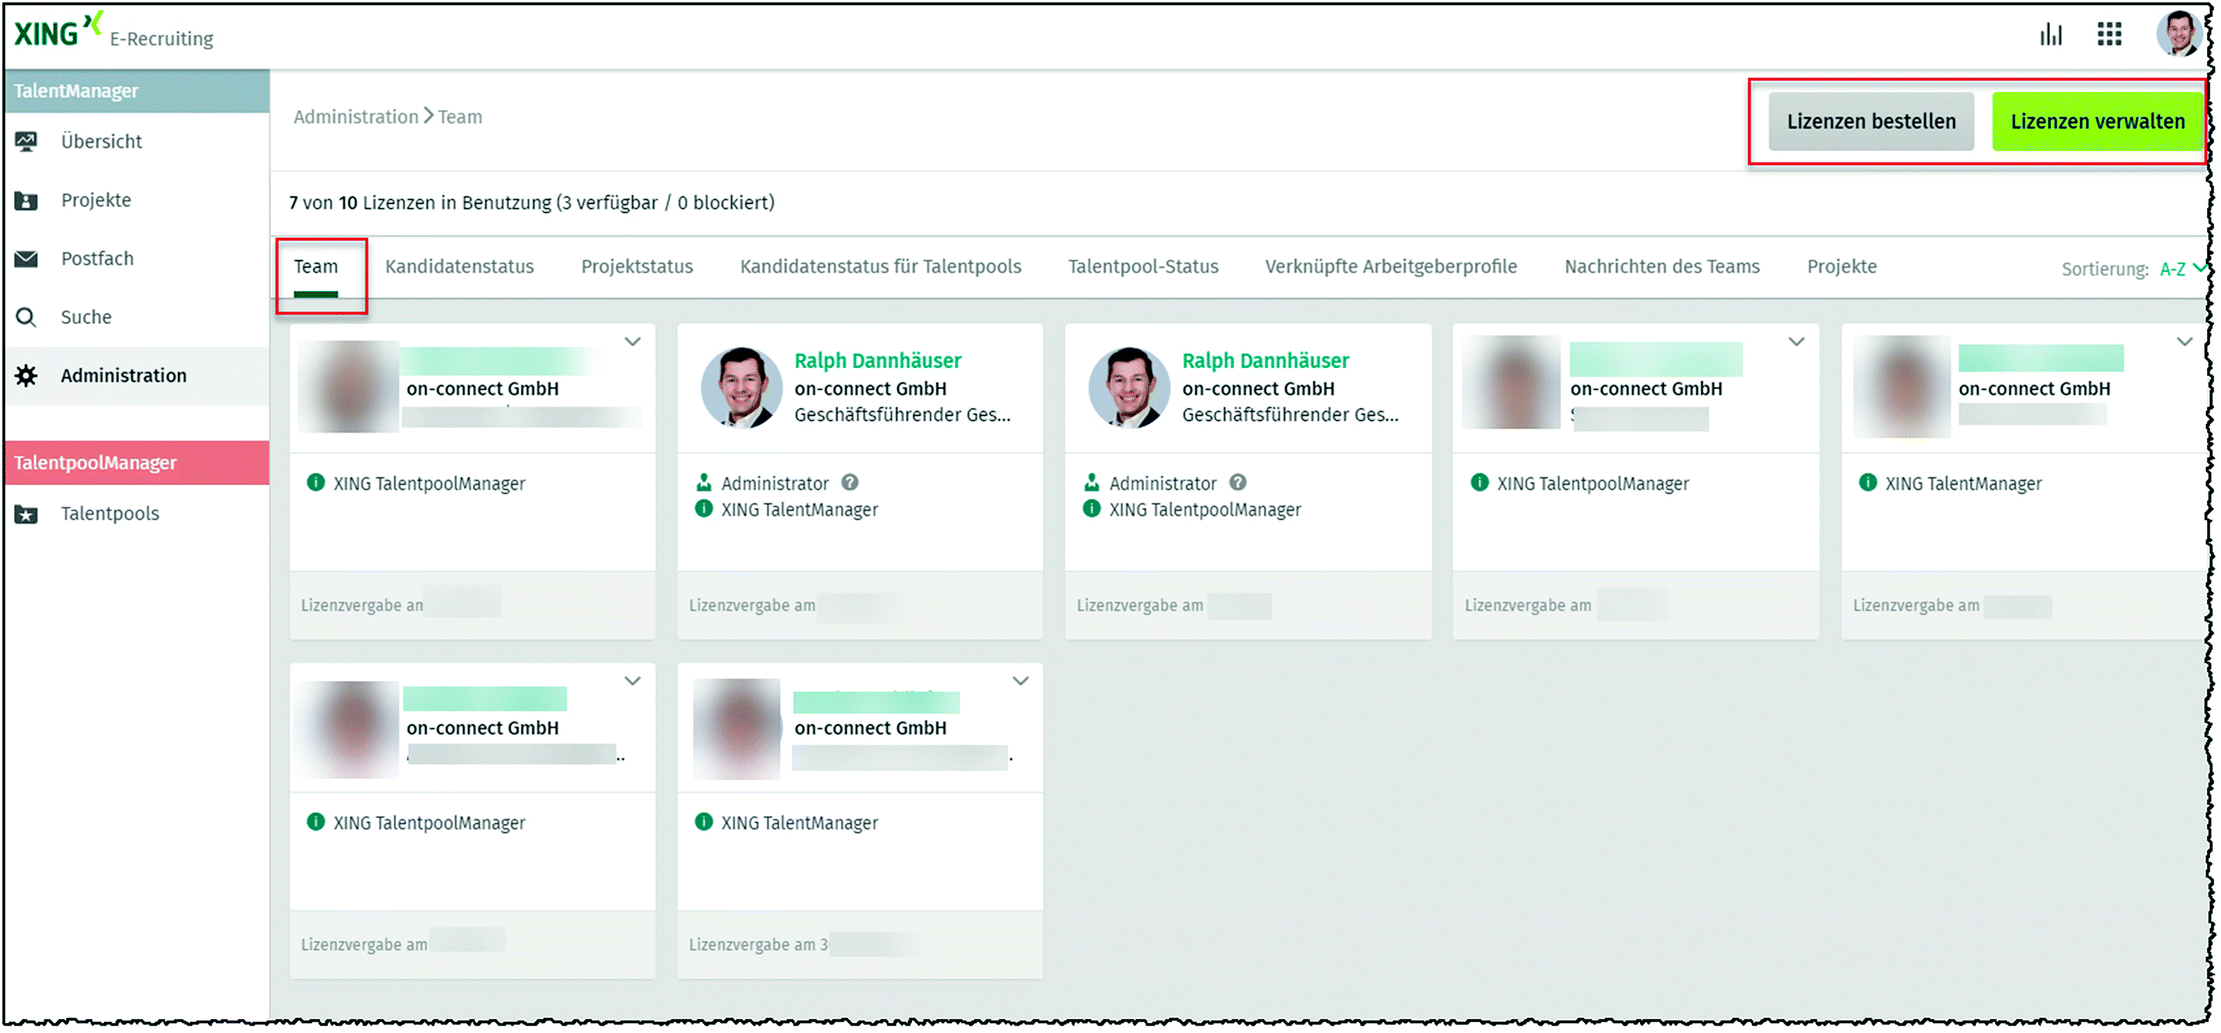2221x1033 pixels.
Task: Click the user profile avatar in header
Action: tap(2177, 34)
